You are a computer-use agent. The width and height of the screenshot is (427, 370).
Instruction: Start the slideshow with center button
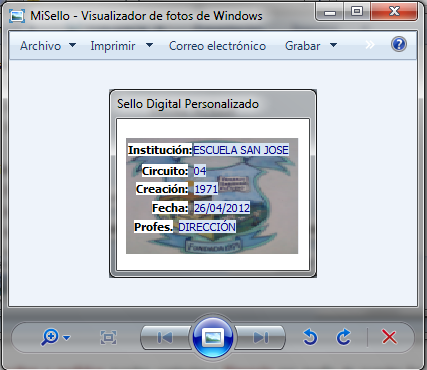click(213, 338)
